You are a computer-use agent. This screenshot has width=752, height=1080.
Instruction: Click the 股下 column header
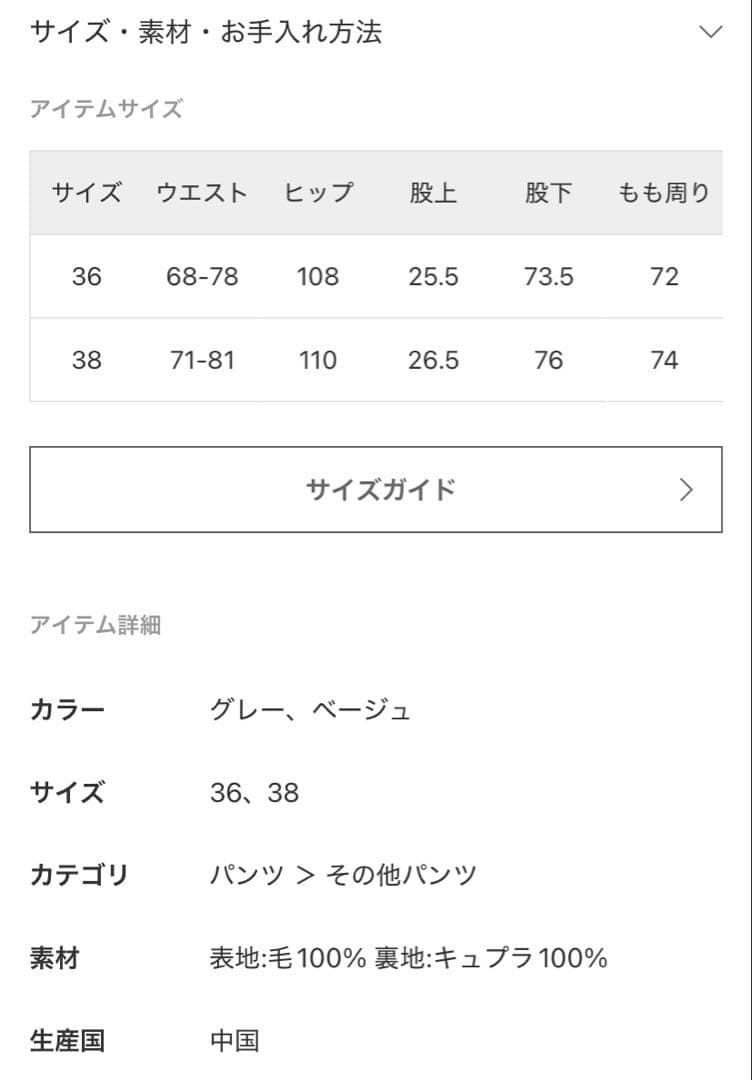click(x=548, y=193)
